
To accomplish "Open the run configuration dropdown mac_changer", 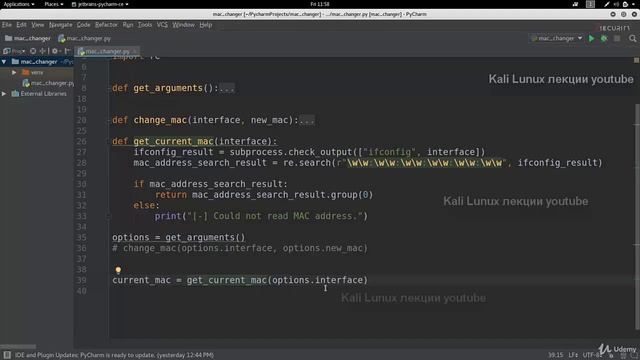I will coord(557,38).
